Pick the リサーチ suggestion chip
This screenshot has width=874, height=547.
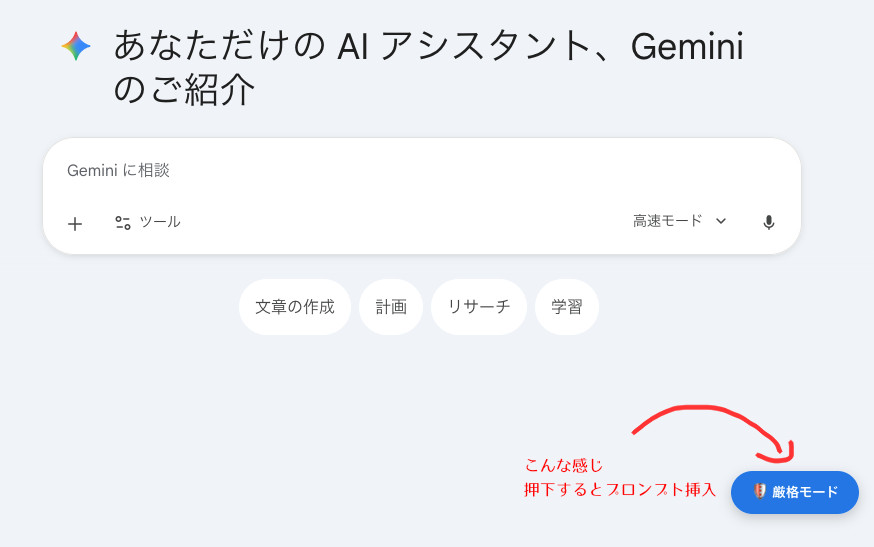tap(479, 307)
